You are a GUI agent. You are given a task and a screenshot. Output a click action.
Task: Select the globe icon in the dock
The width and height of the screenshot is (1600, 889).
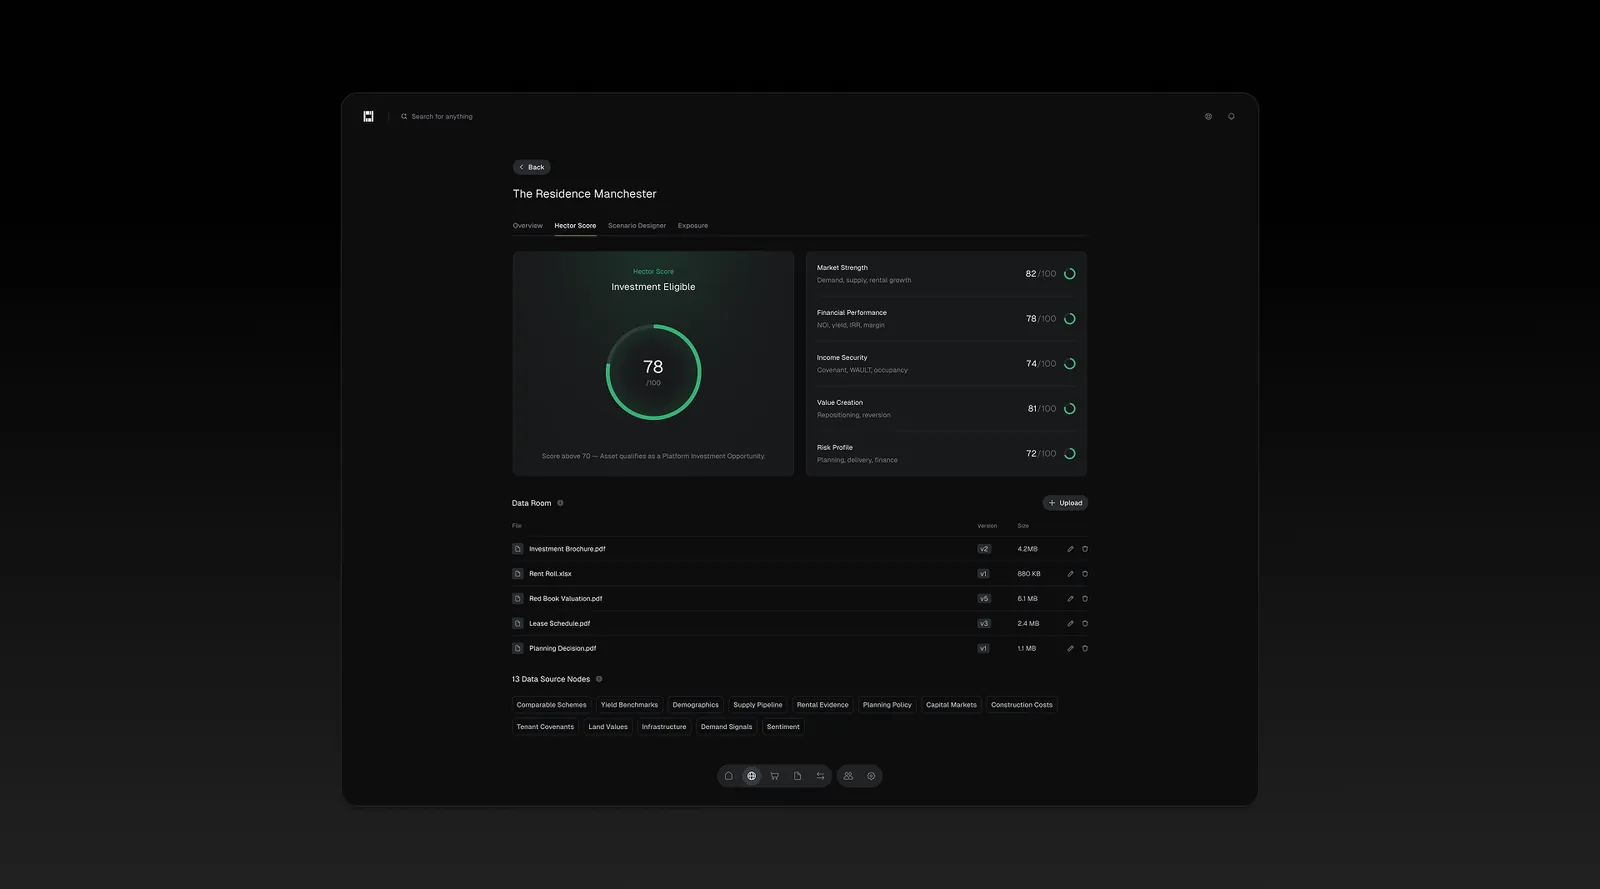tap(752, 776)
